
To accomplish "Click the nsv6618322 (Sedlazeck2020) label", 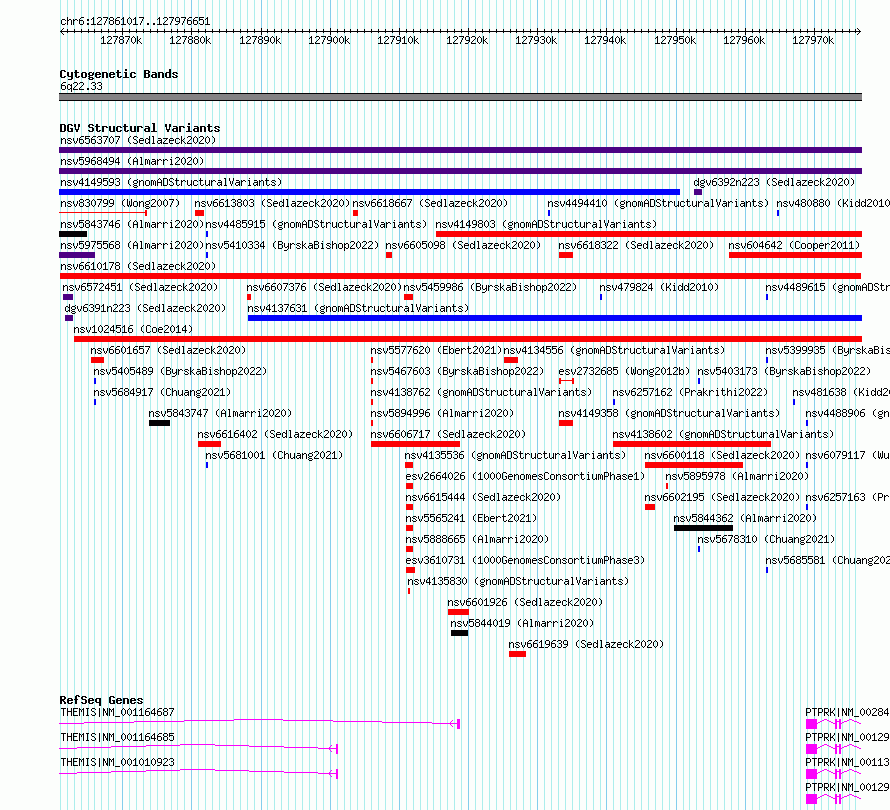I will 636,245.
